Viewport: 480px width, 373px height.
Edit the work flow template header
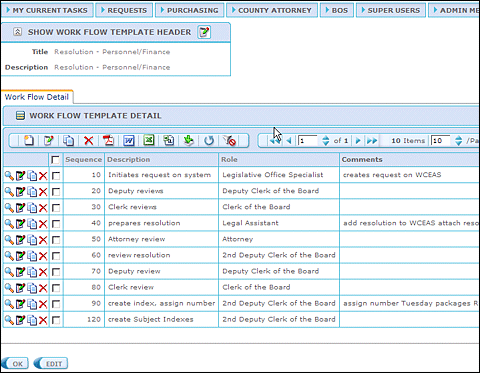(204, 32)
